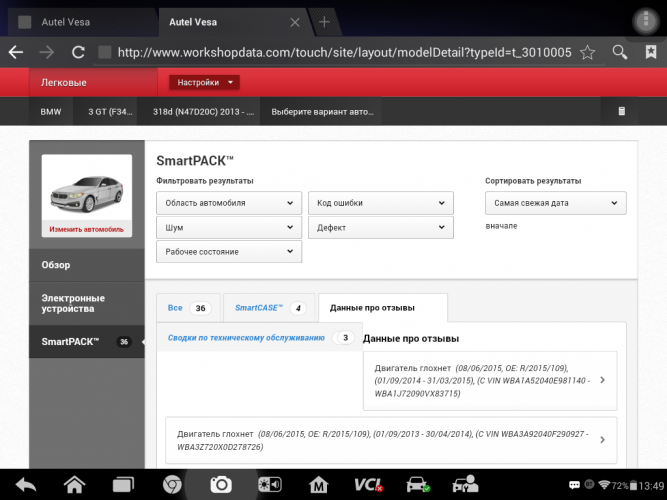This screenshot has height=500, width=667.
Task: Open Самая свежая дата sort dropdown
Action: pos(556,203)
